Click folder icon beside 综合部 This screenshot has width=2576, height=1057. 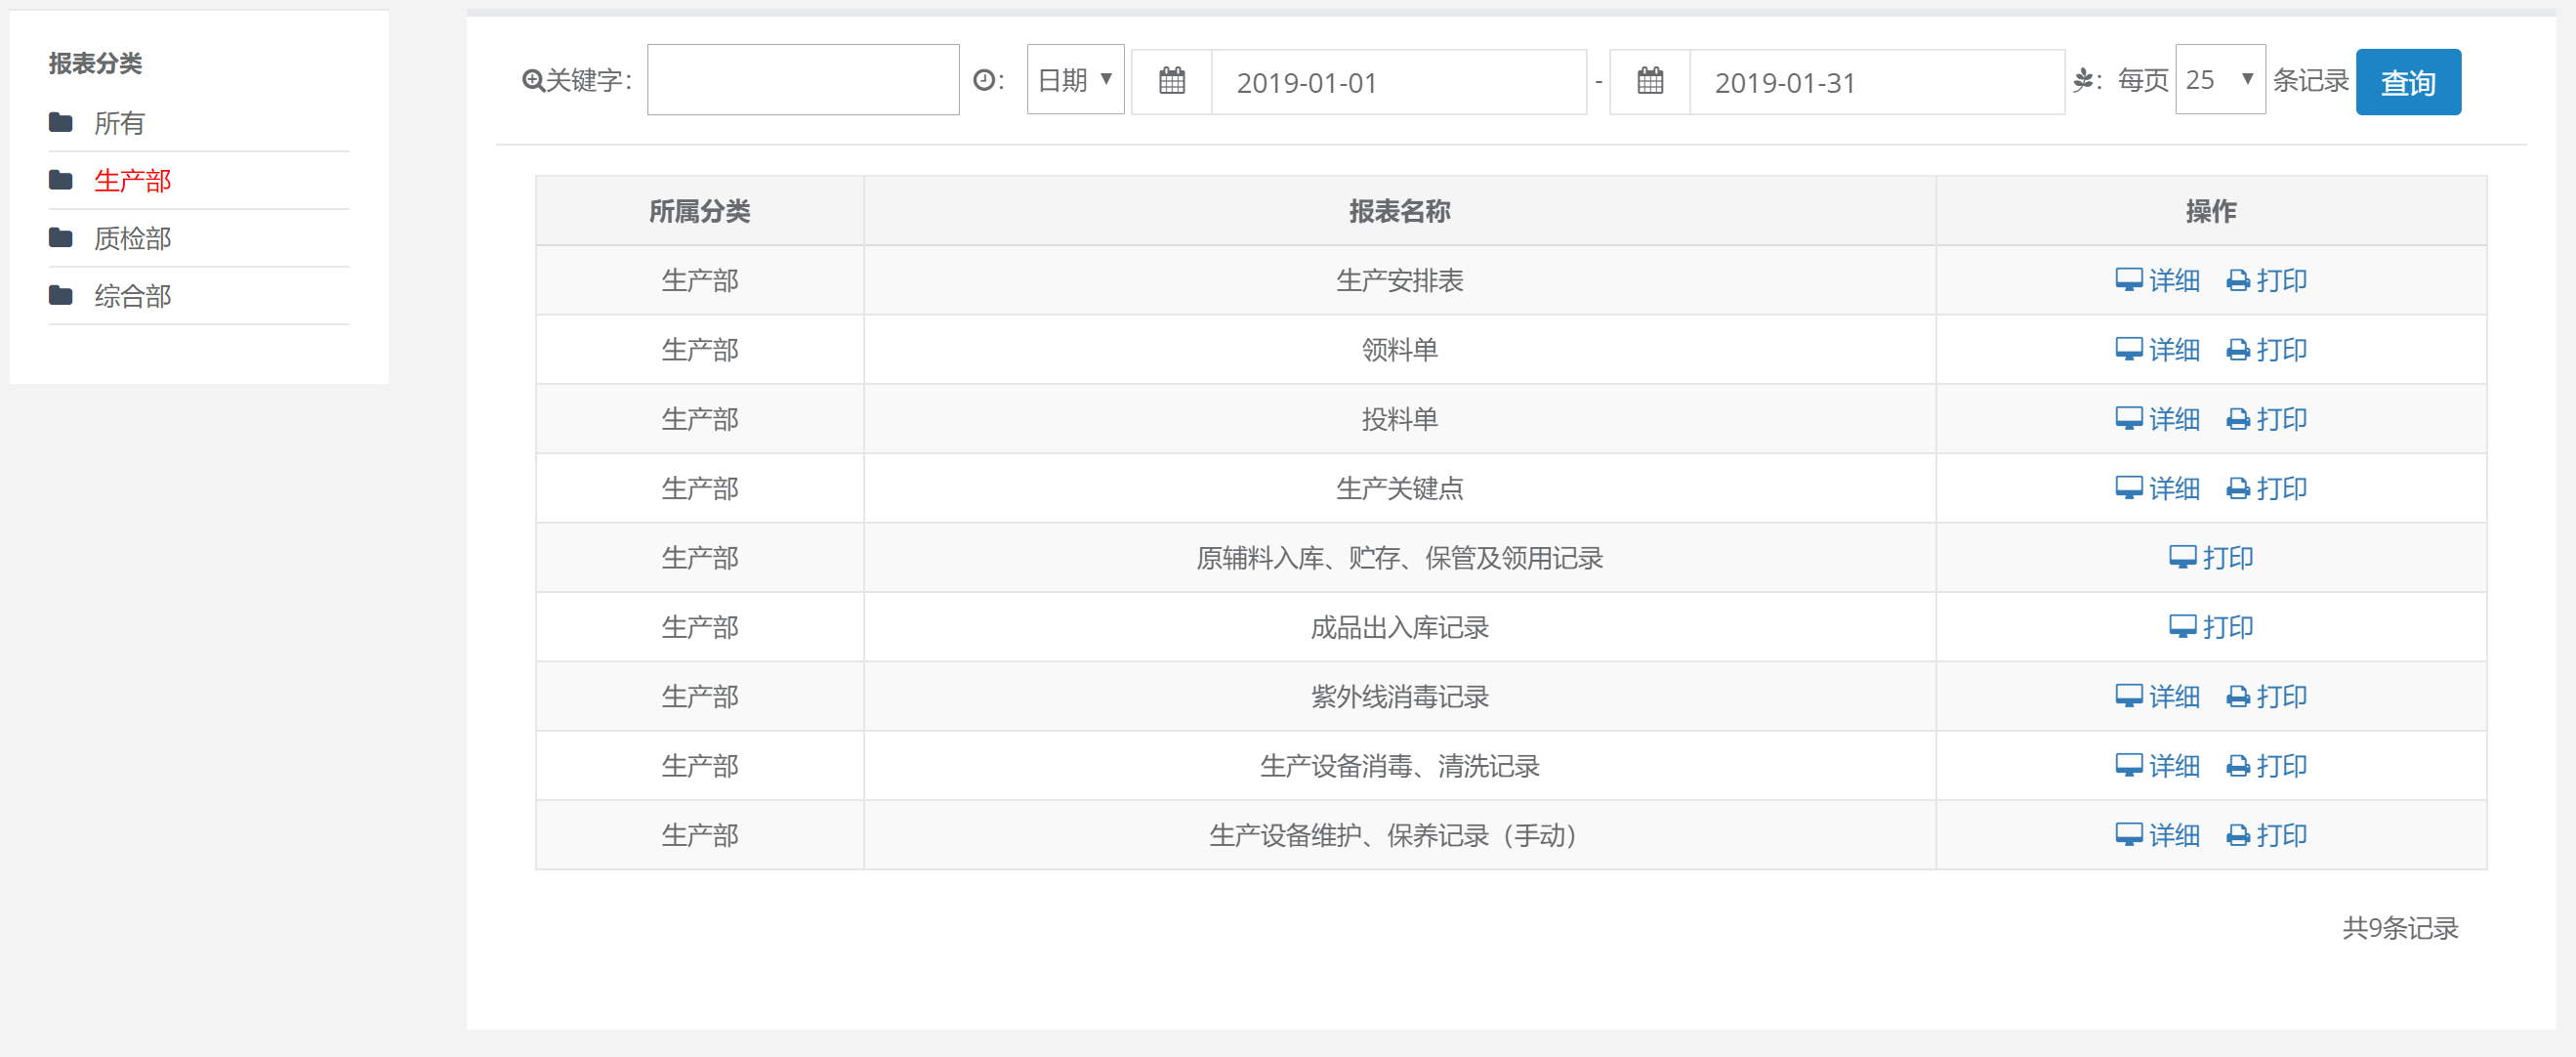click(61, 296)
